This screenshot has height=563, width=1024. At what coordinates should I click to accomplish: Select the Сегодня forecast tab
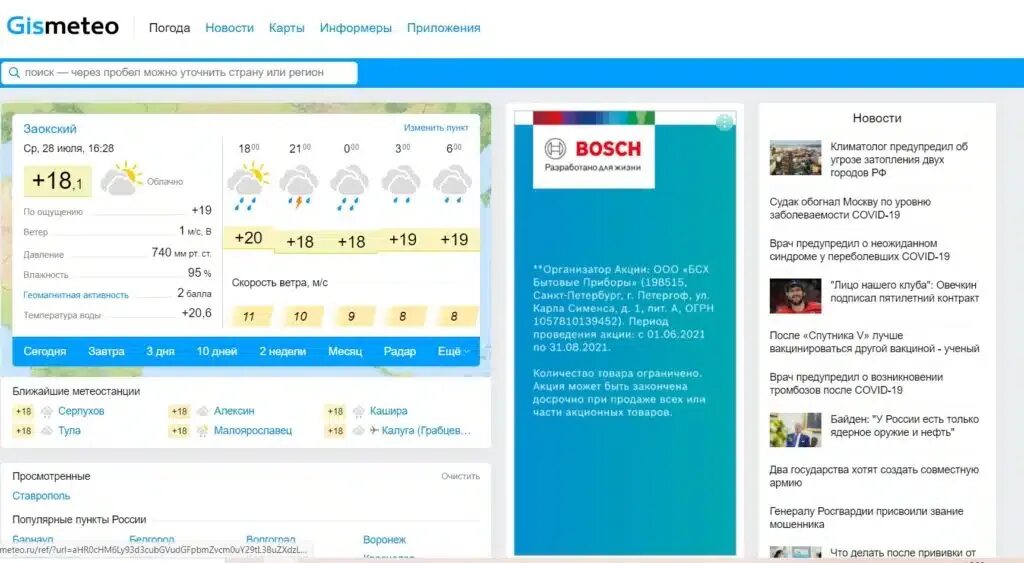coord(45,351)
